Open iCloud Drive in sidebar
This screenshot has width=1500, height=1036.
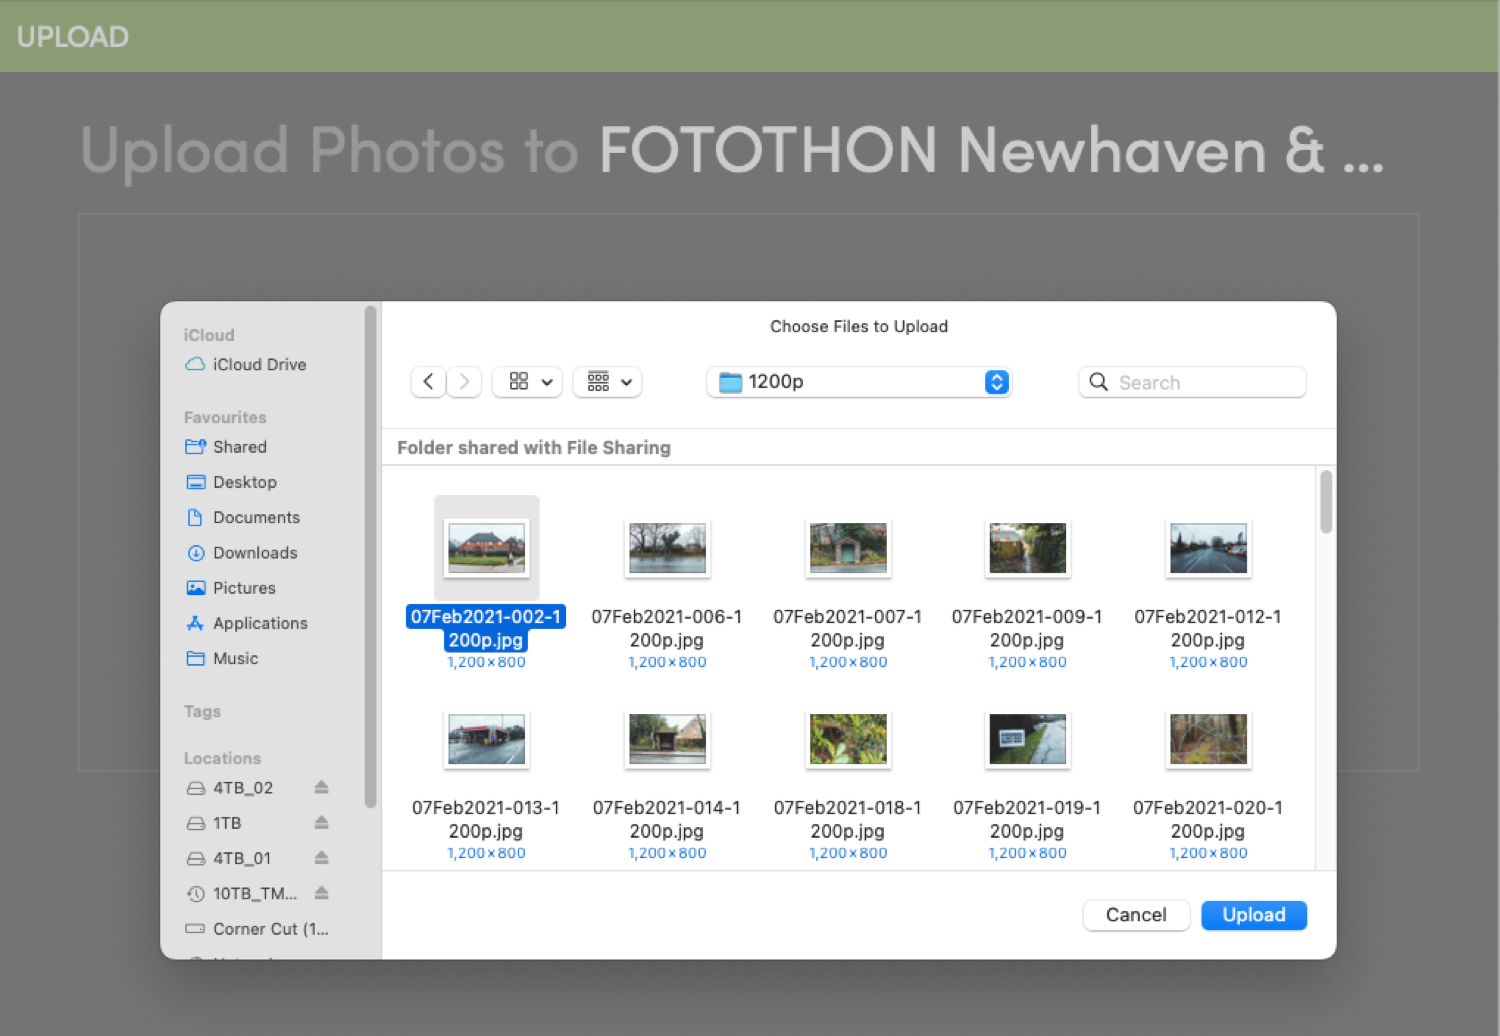pos(258,365)
